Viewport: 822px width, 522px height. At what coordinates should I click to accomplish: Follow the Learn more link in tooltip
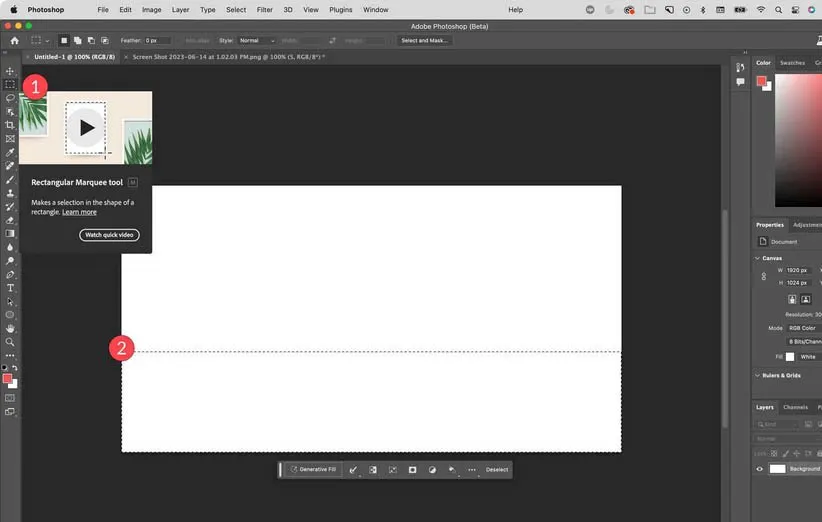(79, 212)
